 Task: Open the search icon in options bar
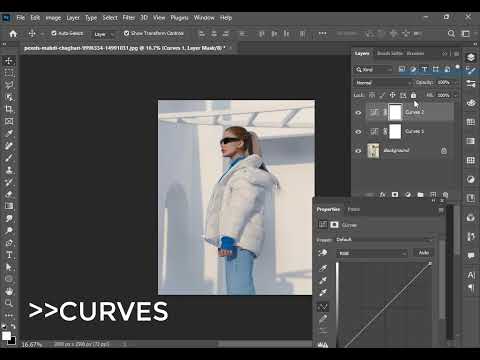click(451, 34)
